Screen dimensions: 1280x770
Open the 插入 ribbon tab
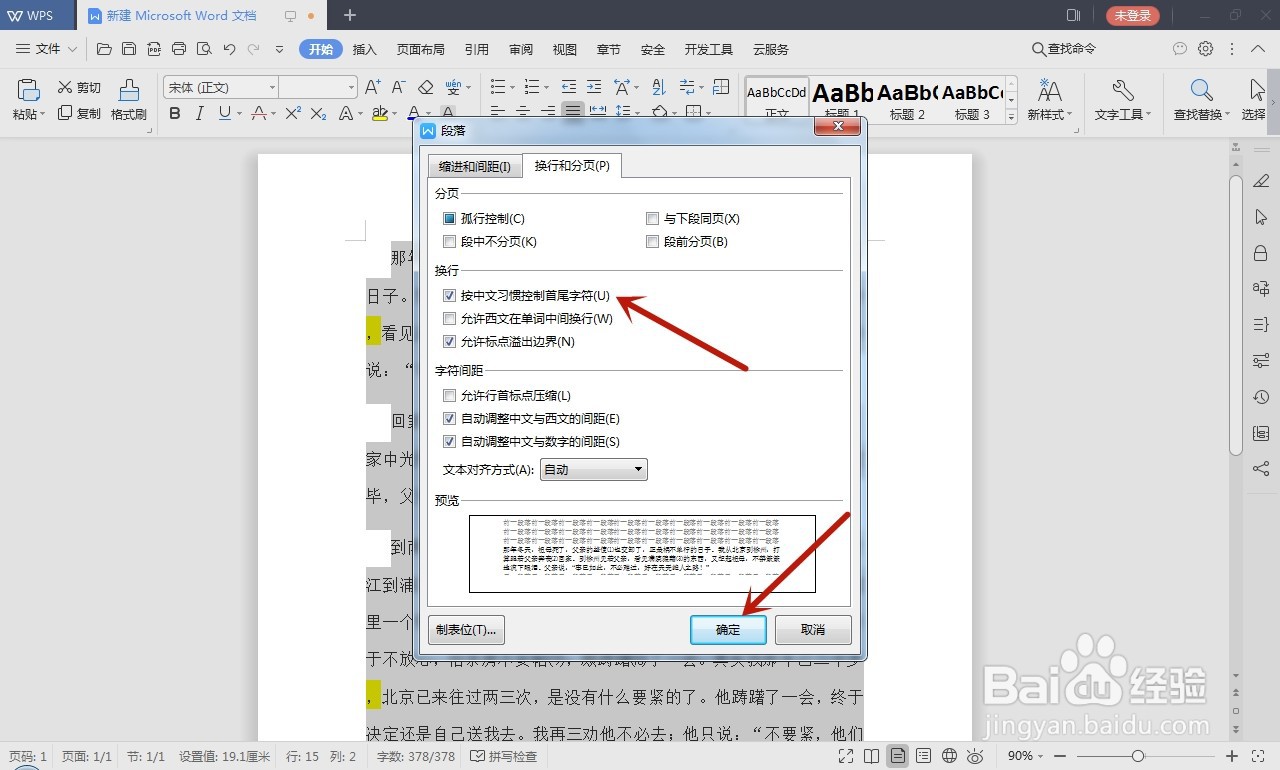click(x=365, y=49)
